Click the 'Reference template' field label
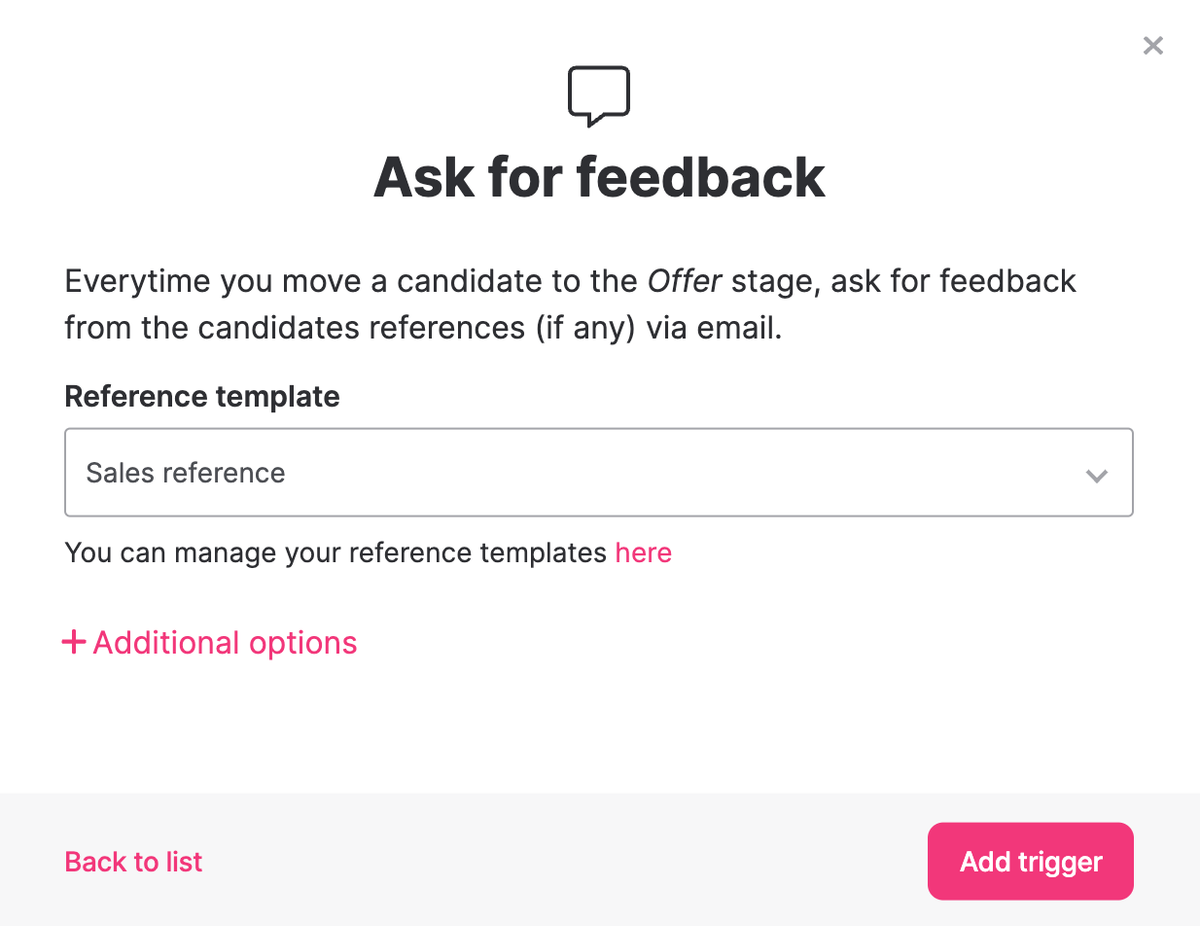Image resolution: width=1200 pixels, height=926 pixels. tap(202, 397)
